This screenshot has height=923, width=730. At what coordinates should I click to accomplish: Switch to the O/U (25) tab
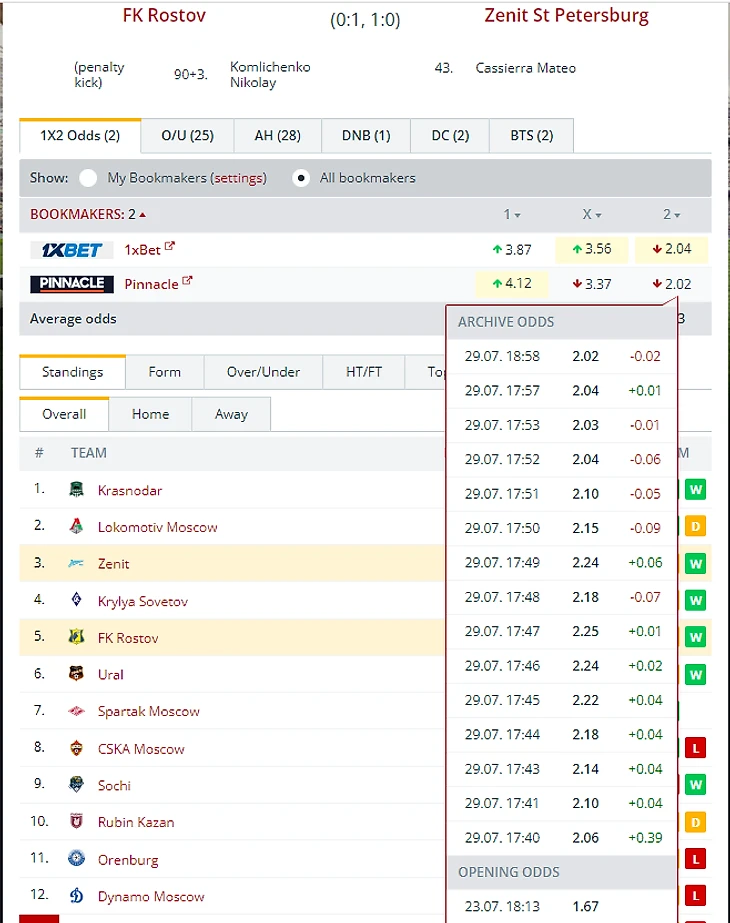pos(187,135)
